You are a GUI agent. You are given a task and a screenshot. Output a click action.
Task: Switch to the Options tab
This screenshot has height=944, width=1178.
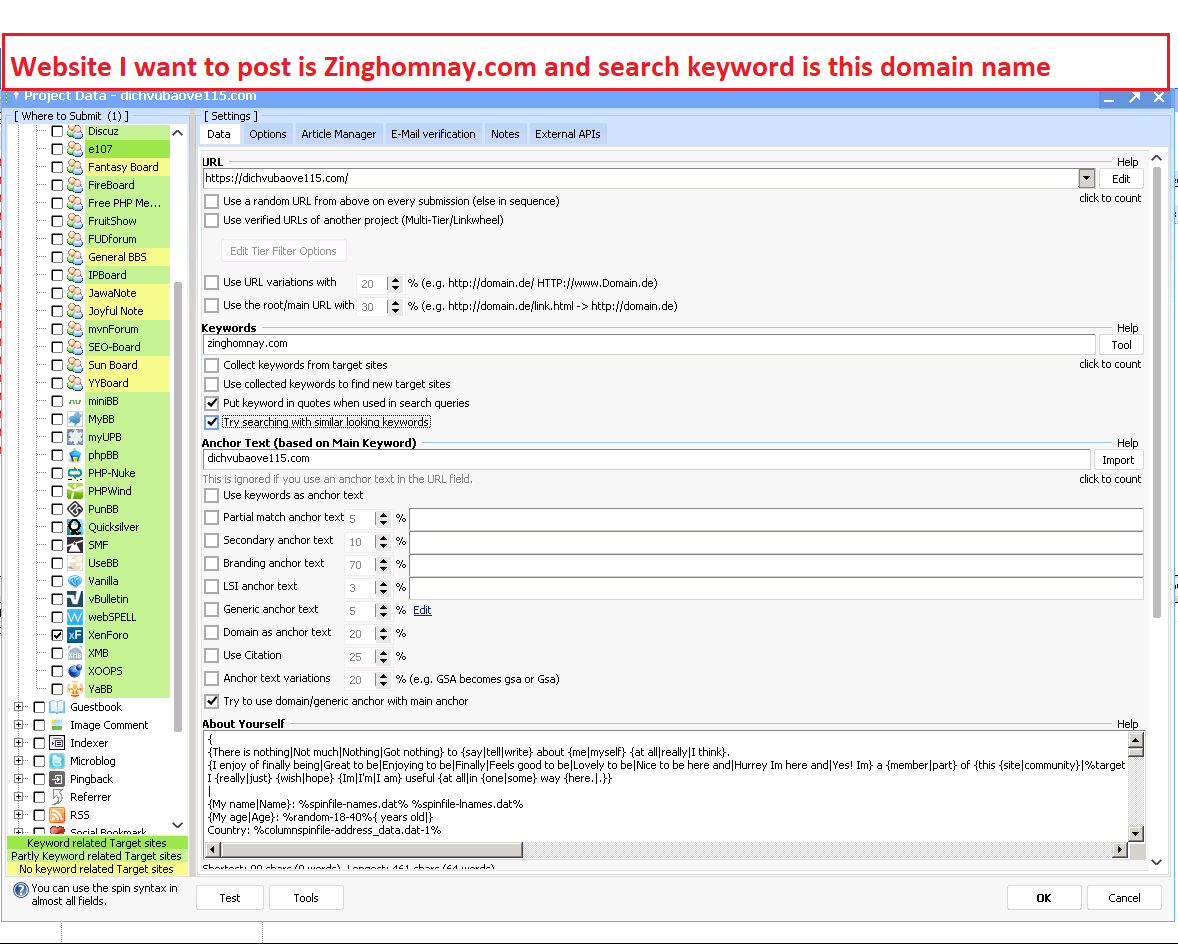267,134
